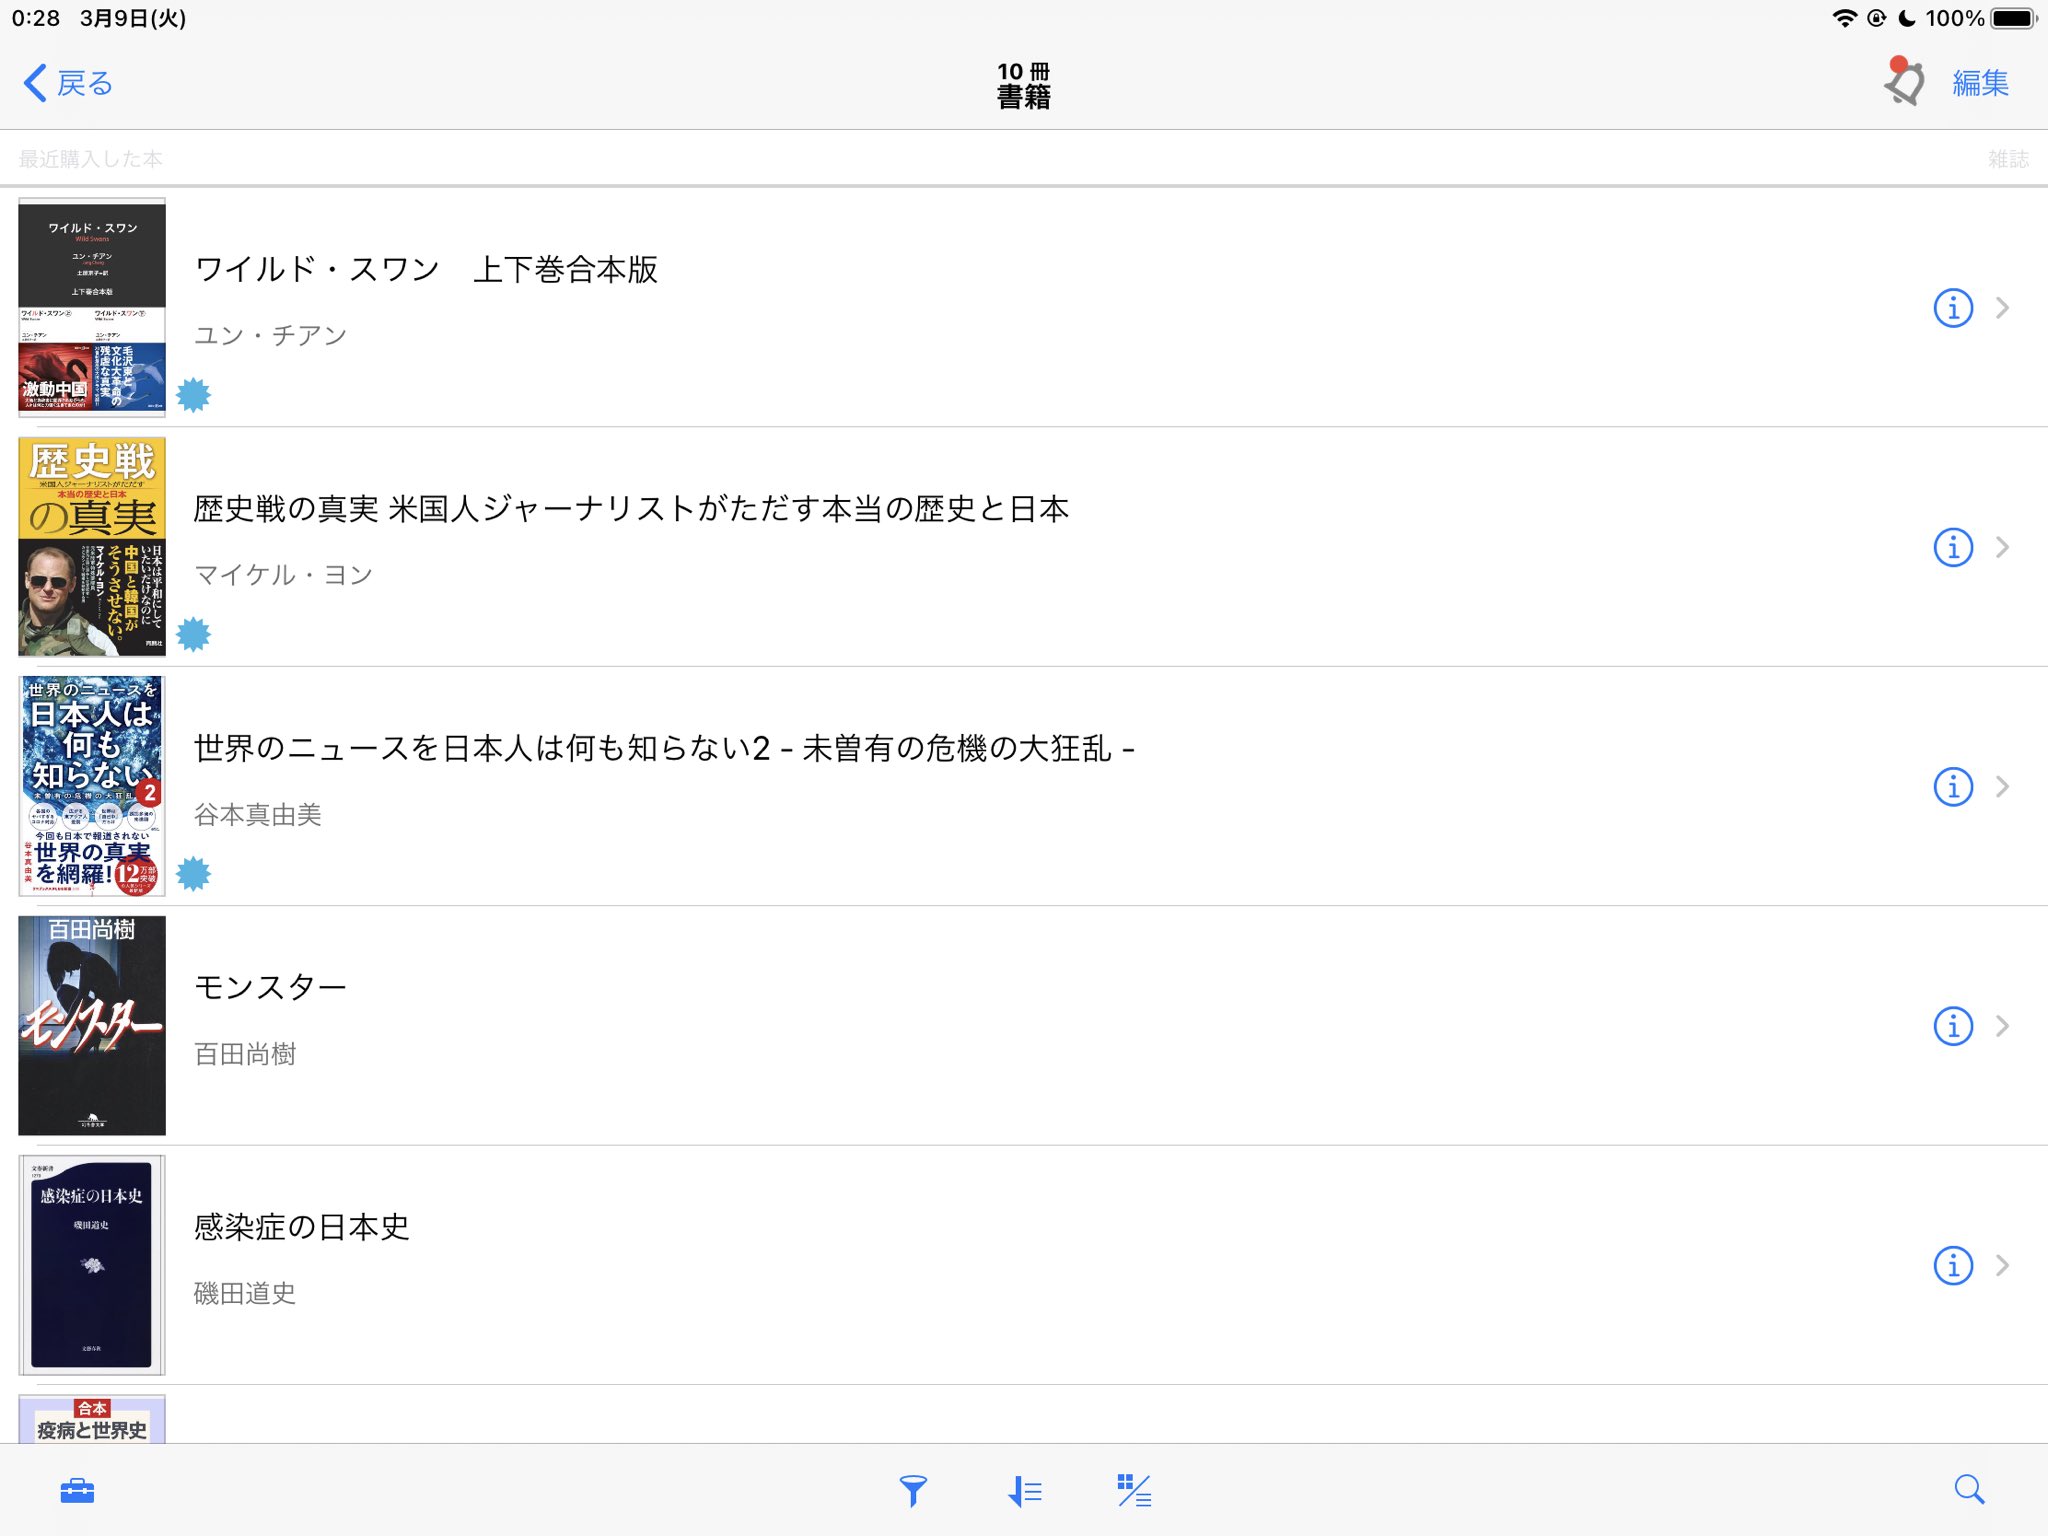
Task: Open 疫病と世界史 partial cover
Action: coord(92,1419)
